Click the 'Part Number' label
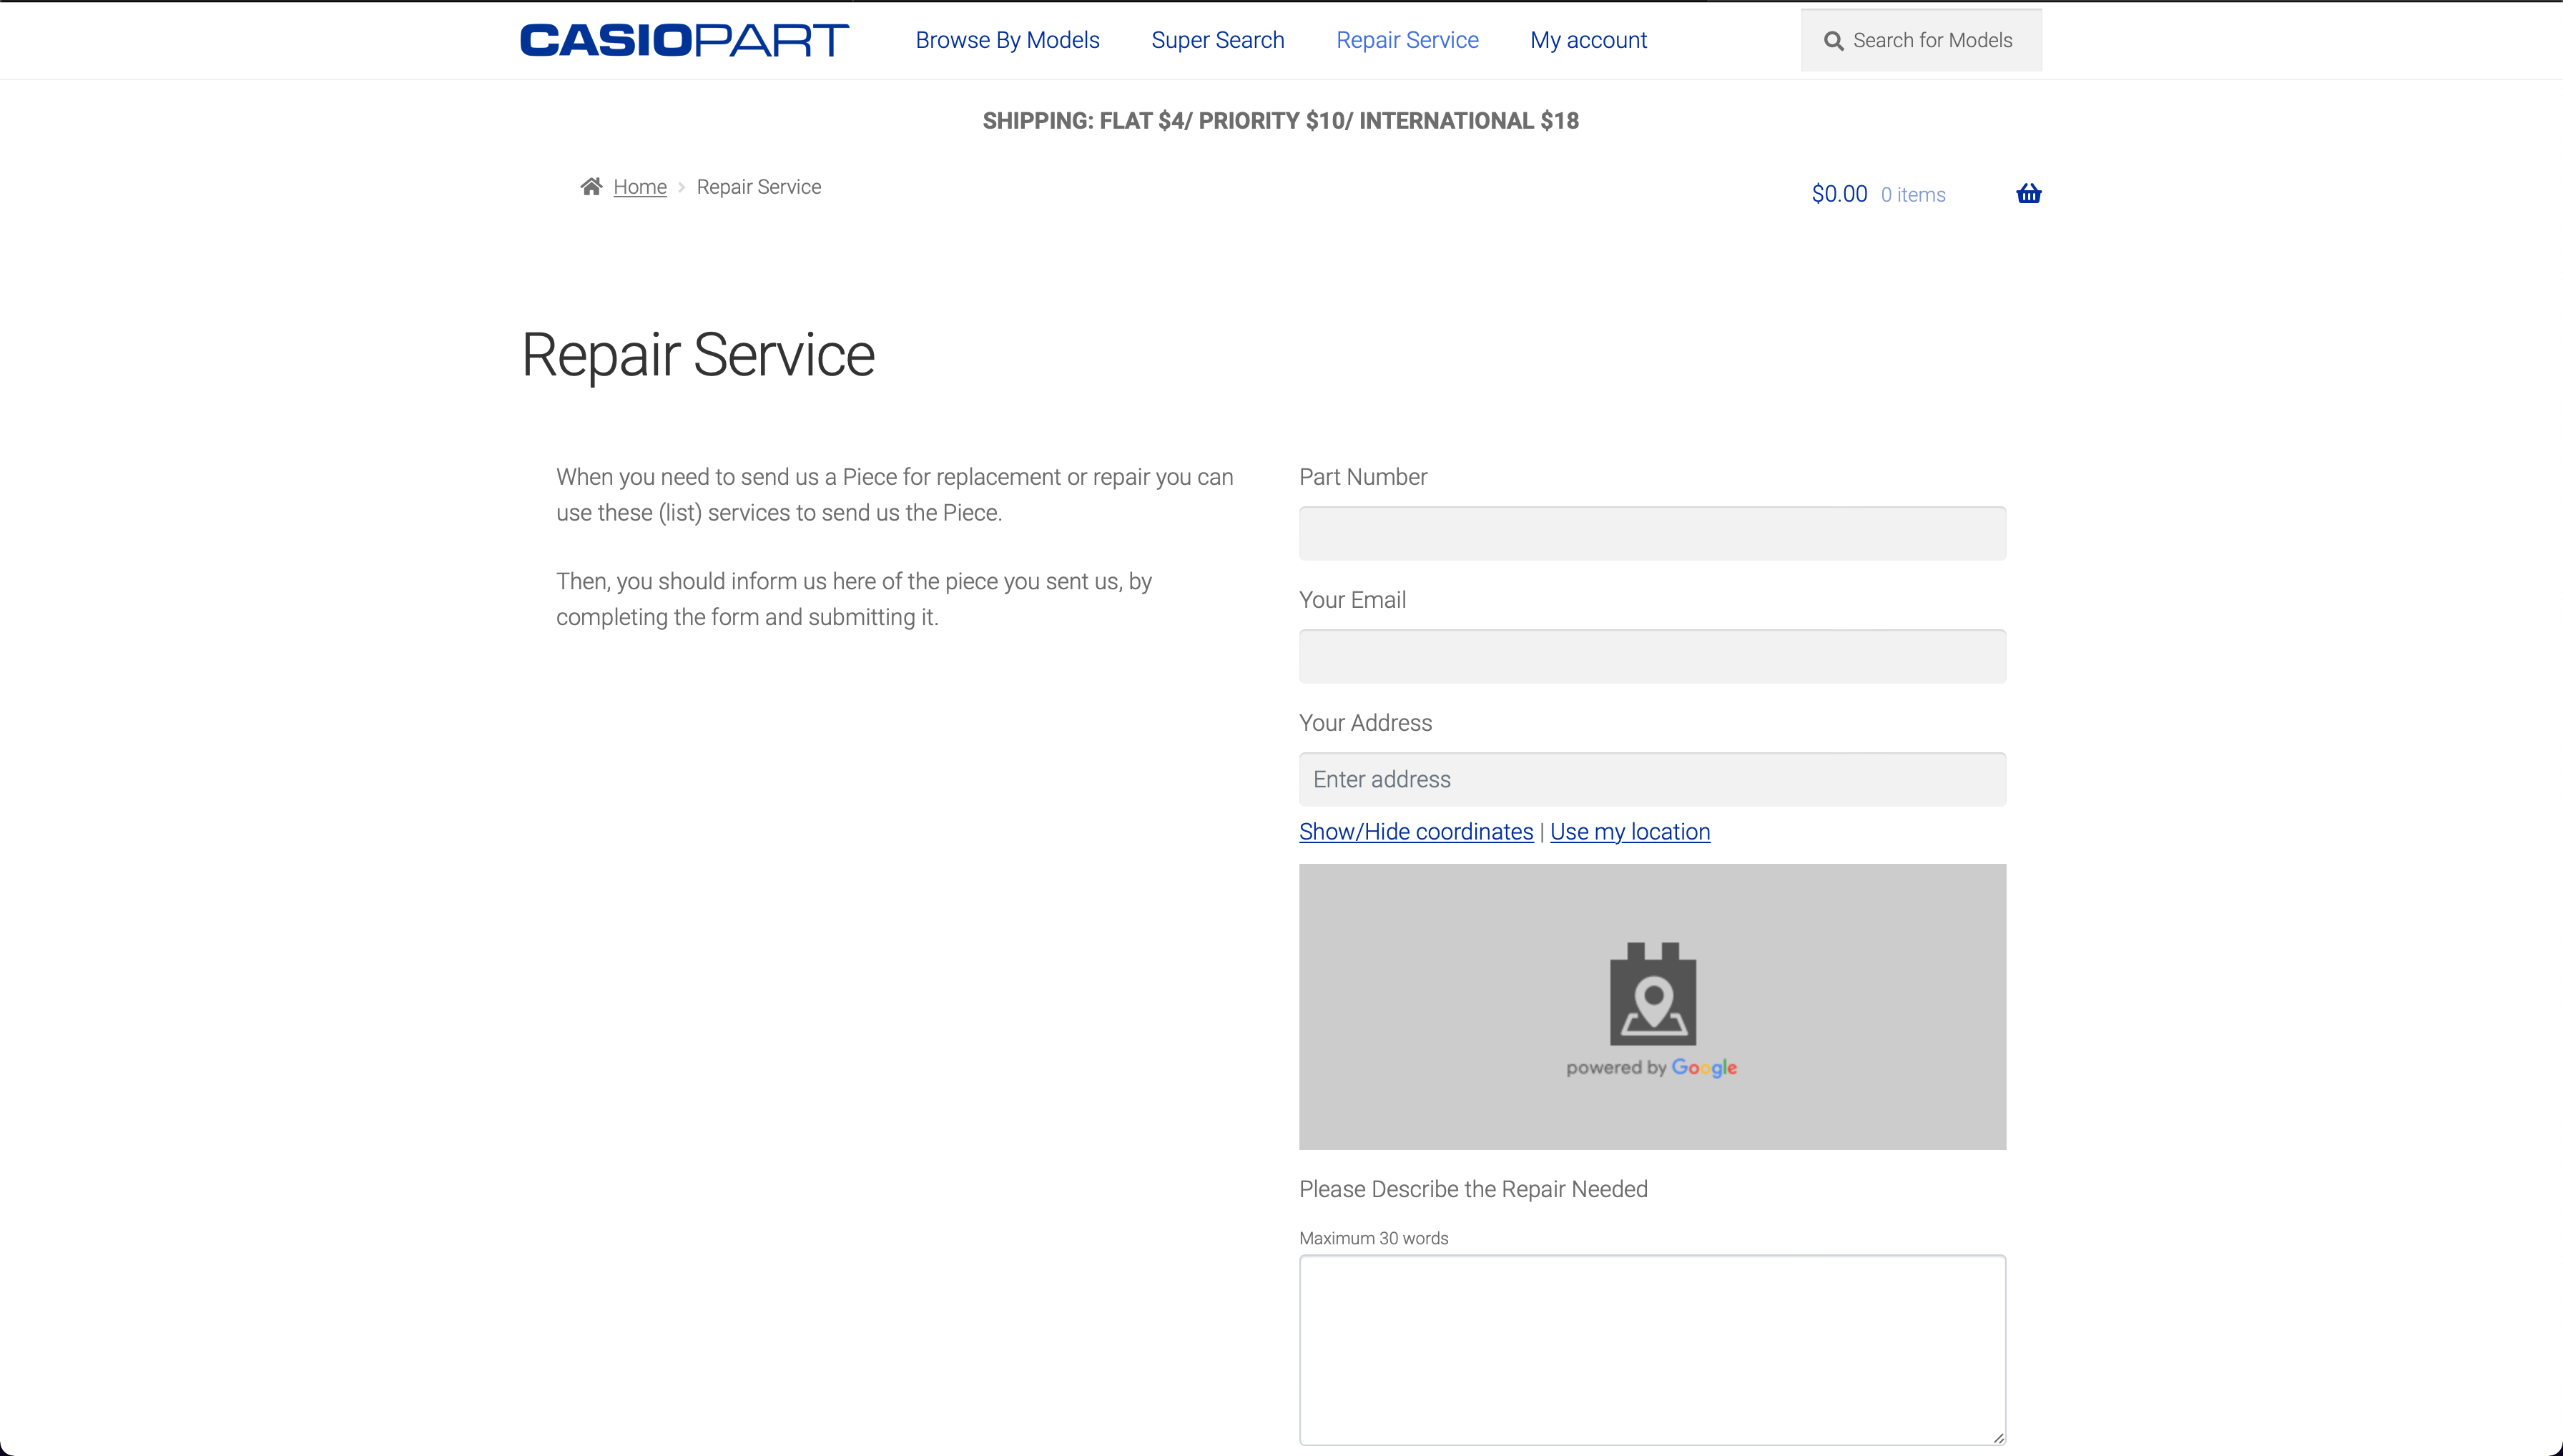 tap(1362, 477)
